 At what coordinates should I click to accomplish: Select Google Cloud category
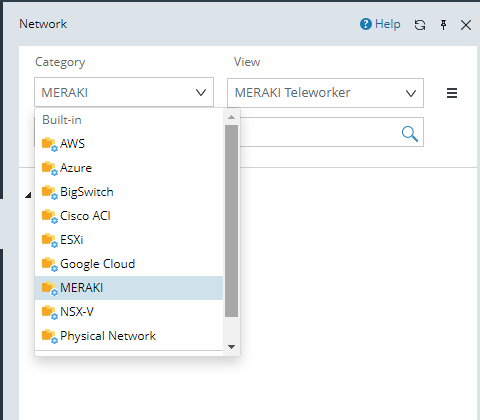click(129, 264)
